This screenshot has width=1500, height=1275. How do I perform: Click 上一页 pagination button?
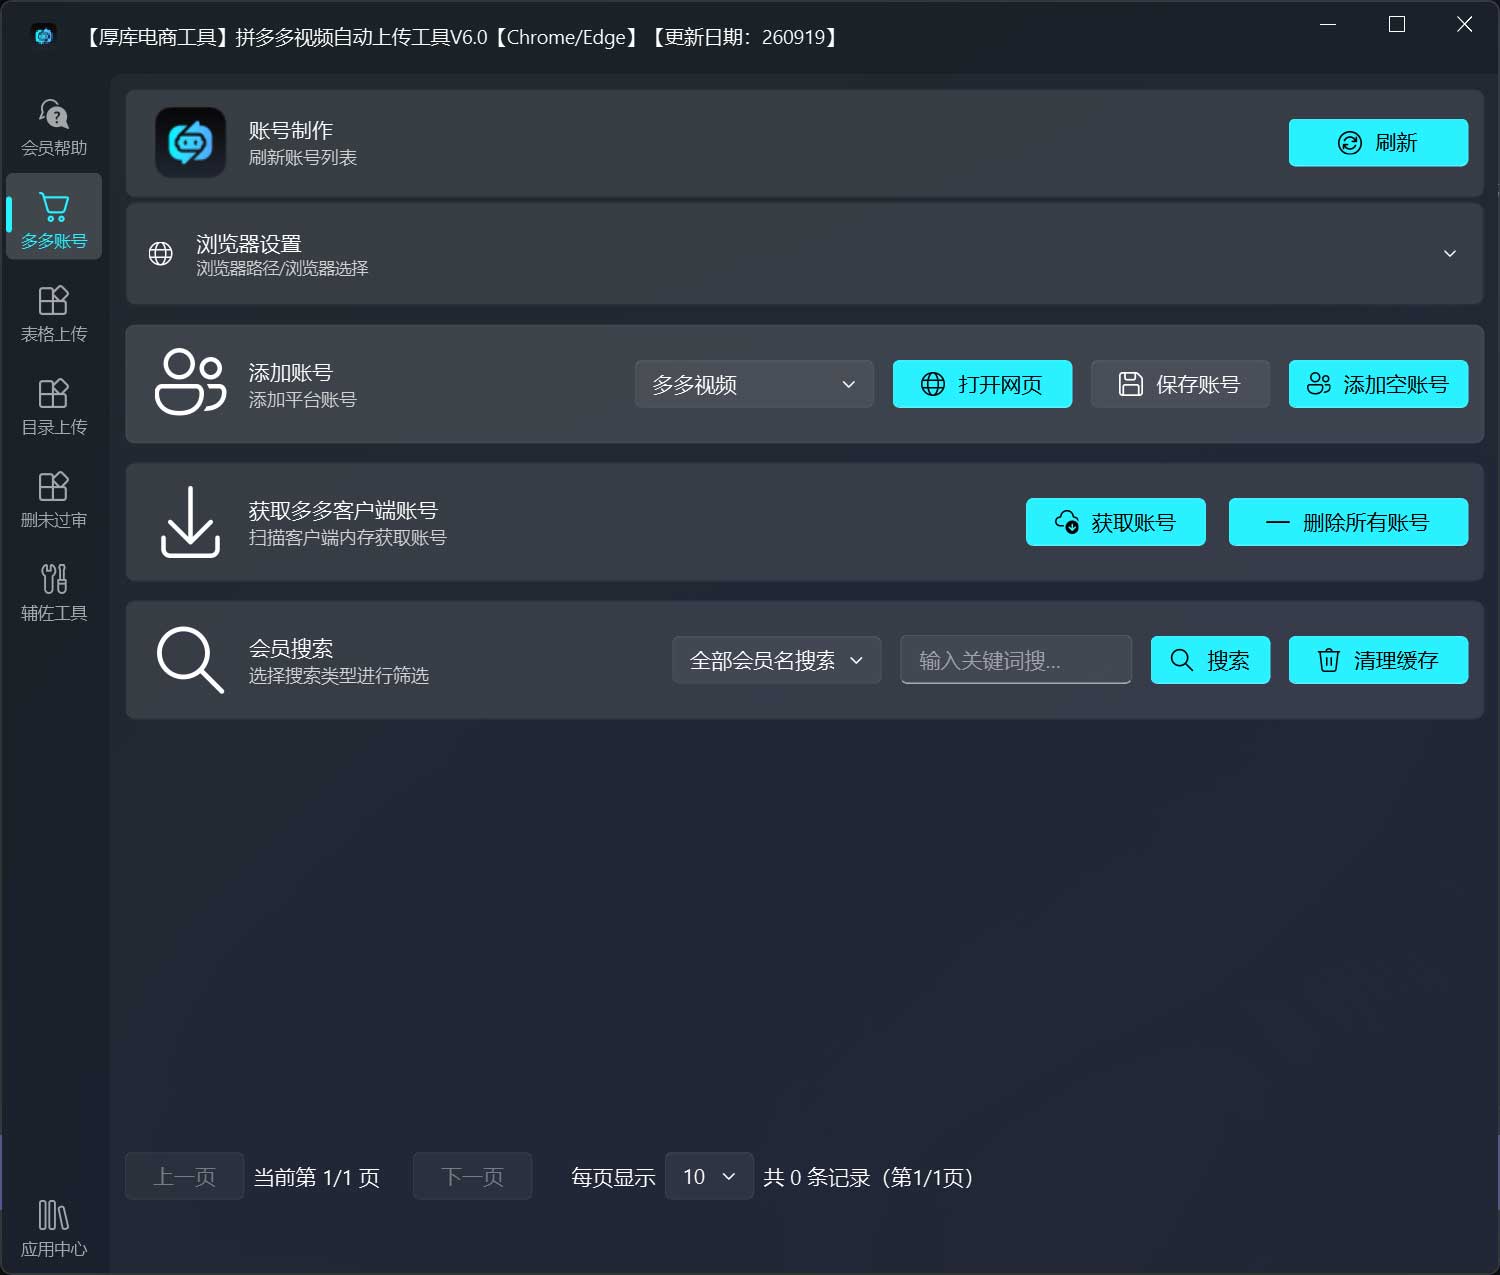coord(184,1177)
